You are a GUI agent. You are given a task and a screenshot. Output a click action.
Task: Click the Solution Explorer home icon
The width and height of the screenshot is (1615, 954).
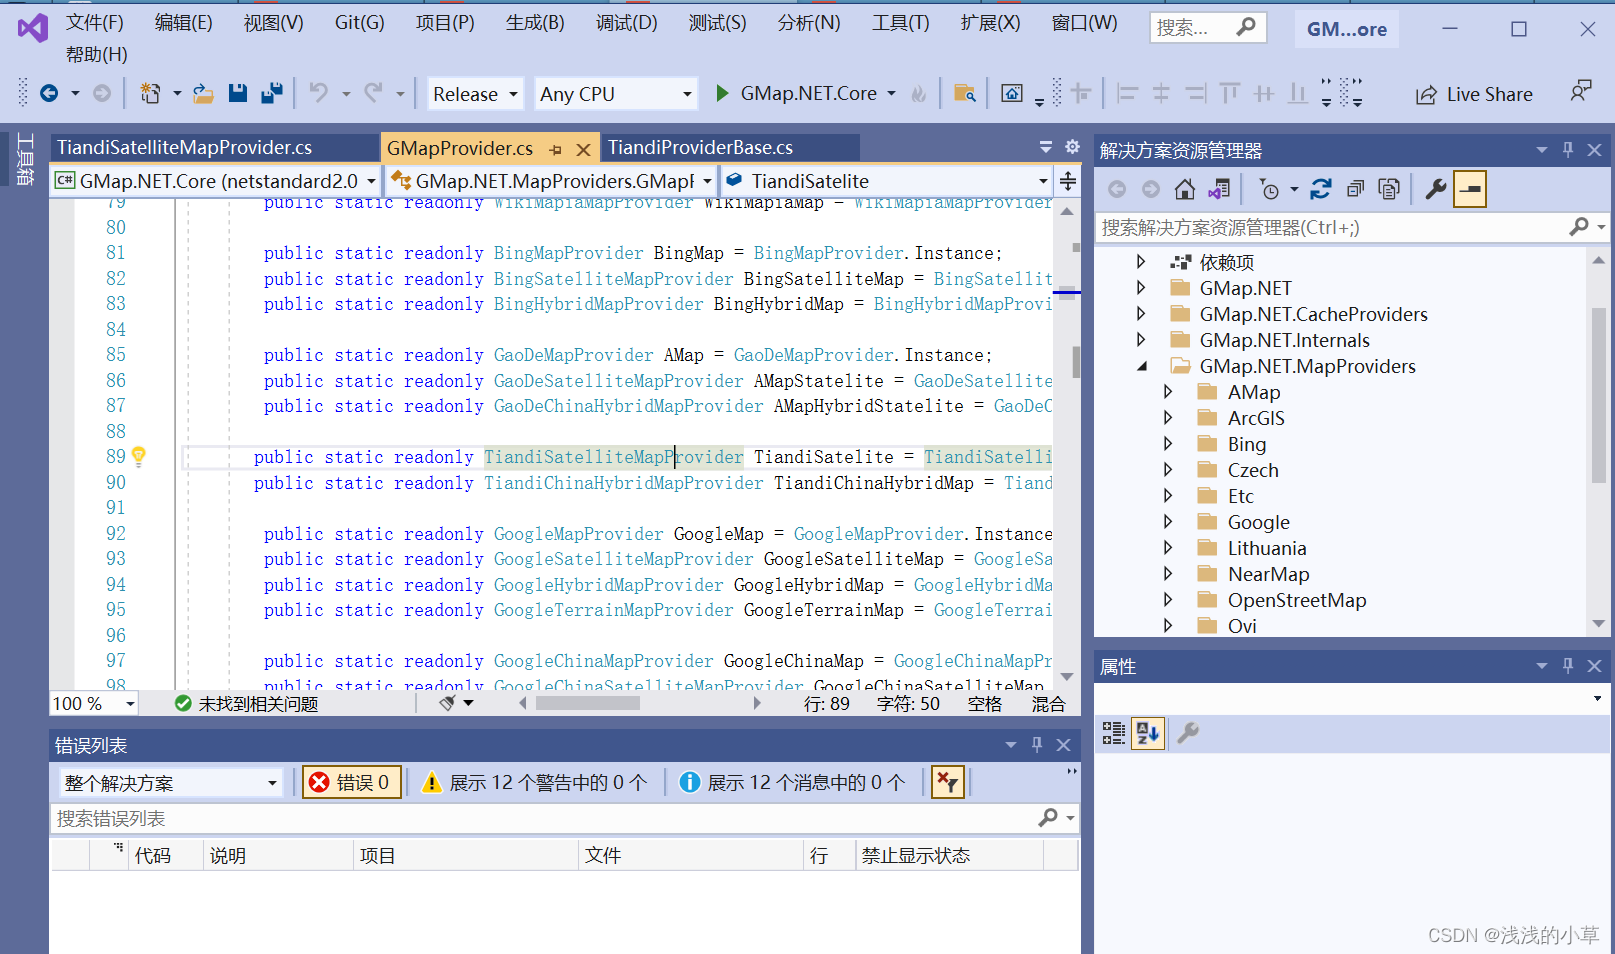click(x=1185, y=189)
